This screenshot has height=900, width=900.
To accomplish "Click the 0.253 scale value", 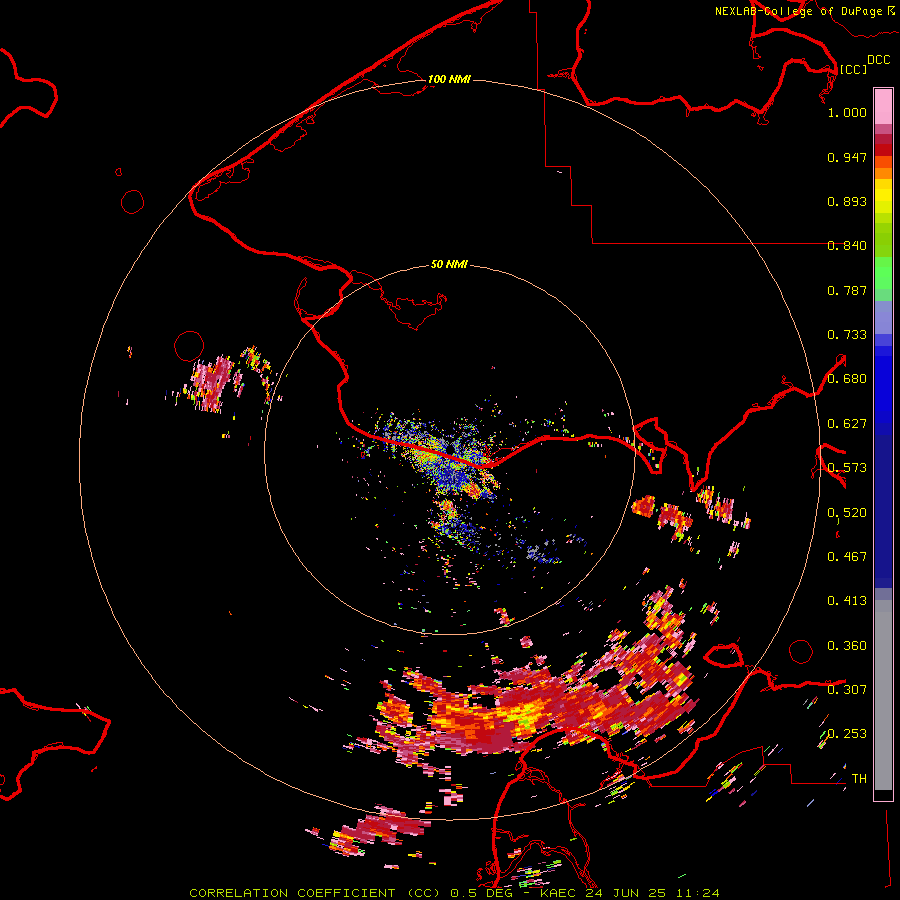I will pos(847,734).
